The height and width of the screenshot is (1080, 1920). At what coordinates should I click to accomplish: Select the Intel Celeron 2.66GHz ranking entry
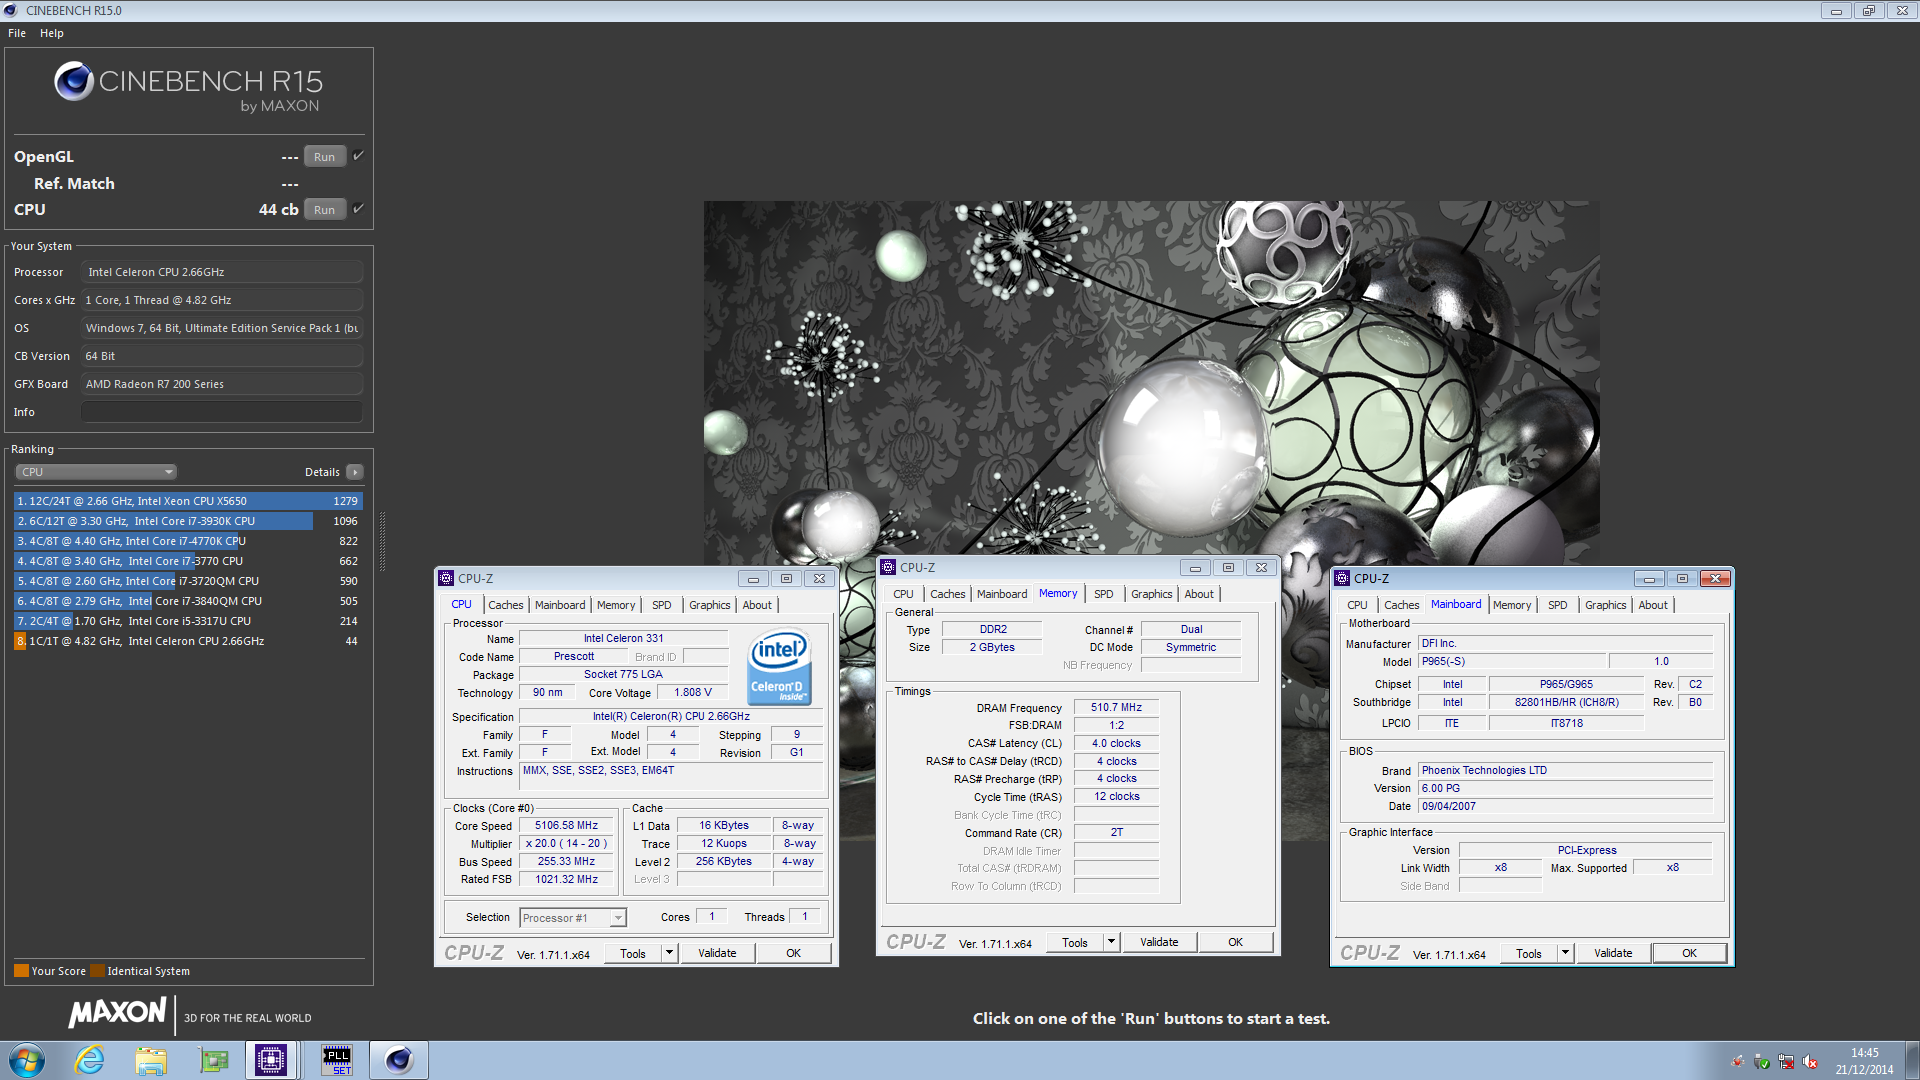(x=188, y=641)
